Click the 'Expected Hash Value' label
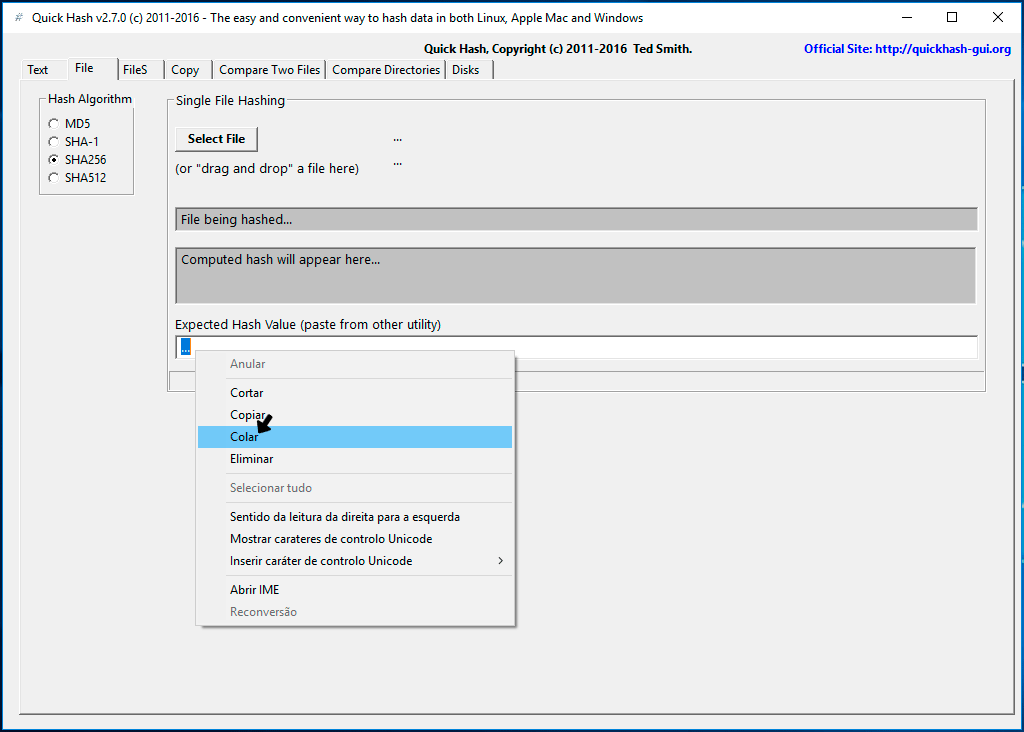 pos(308,325)
